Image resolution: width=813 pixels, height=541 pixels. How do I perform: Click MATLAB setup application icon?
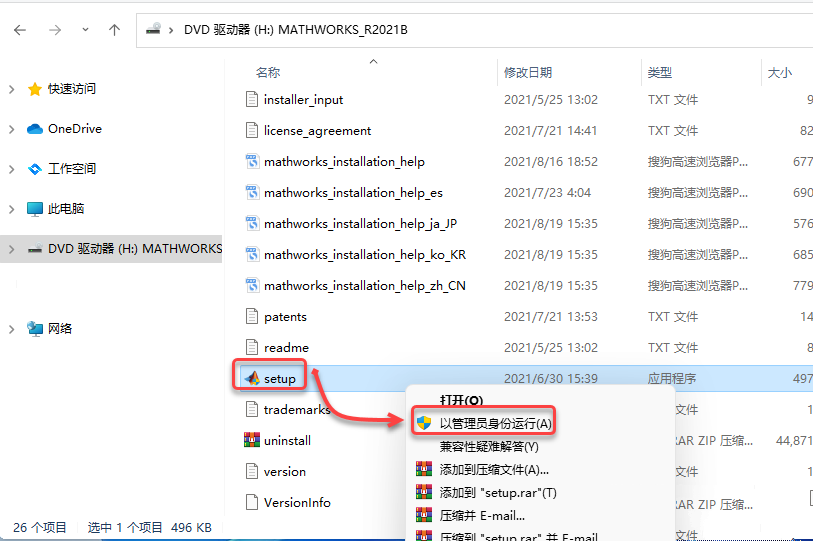[252, 378]
